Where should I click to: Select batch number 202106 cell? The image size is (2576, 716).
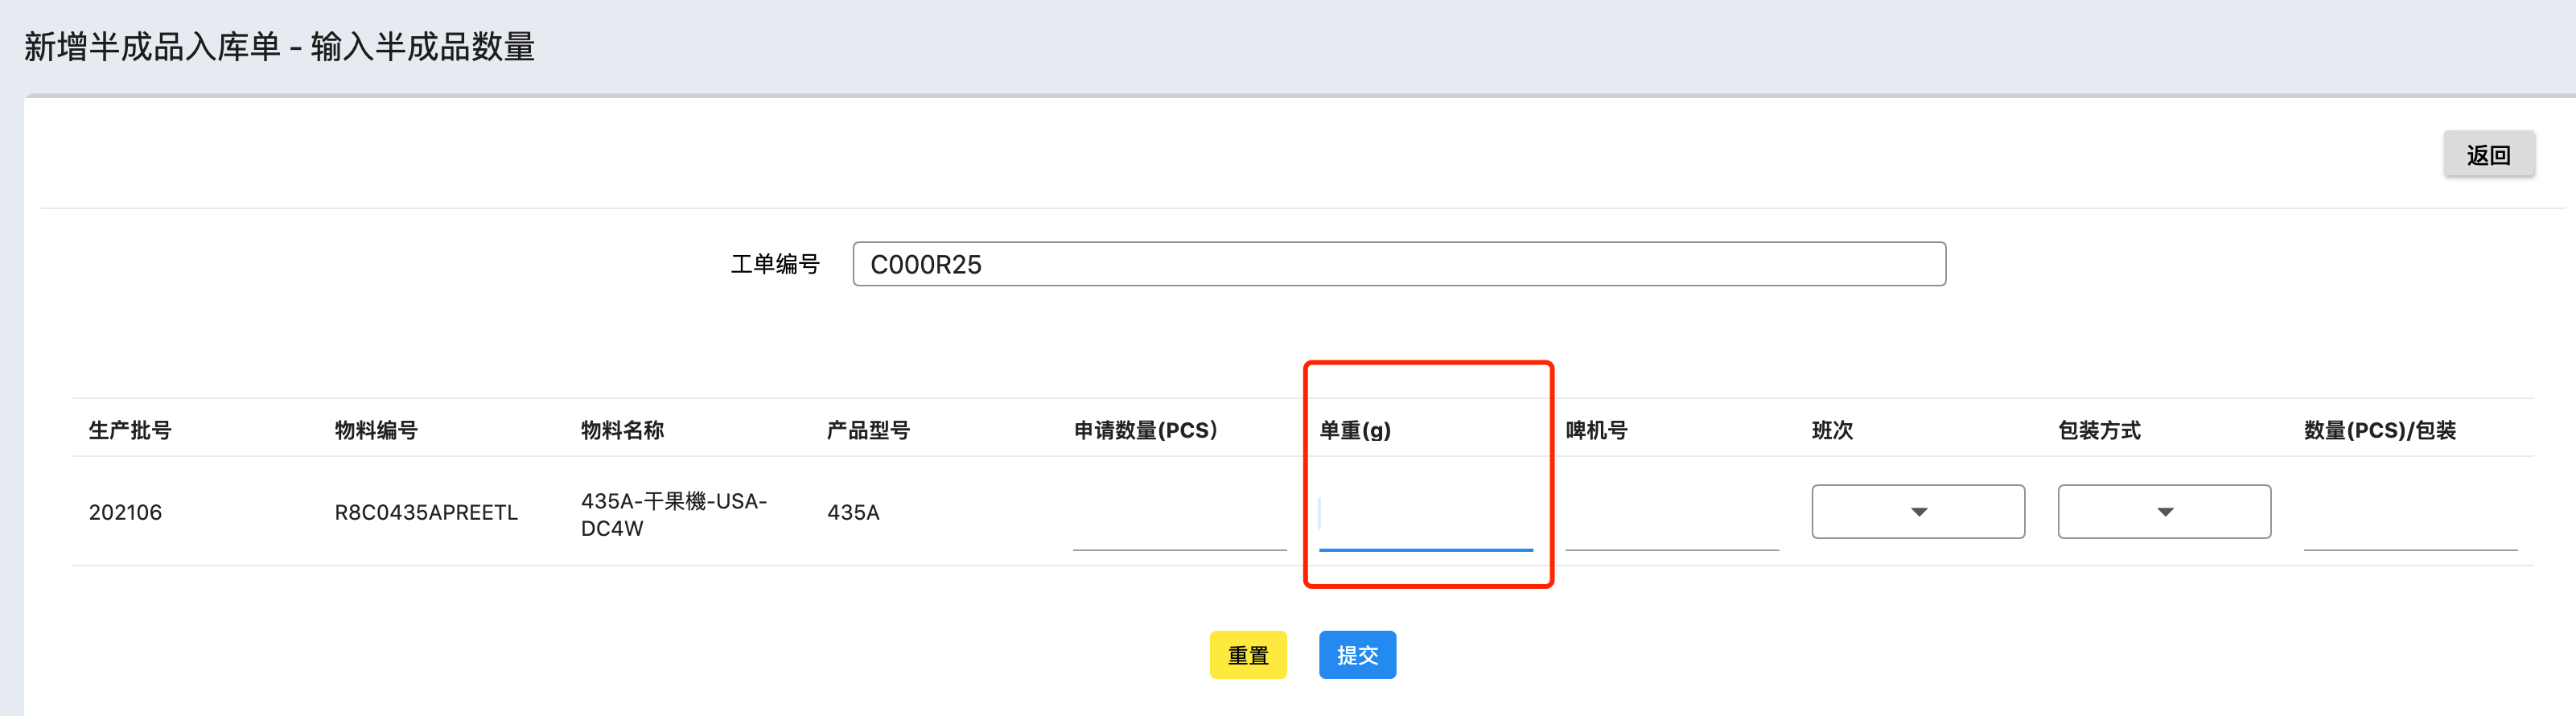125,512
